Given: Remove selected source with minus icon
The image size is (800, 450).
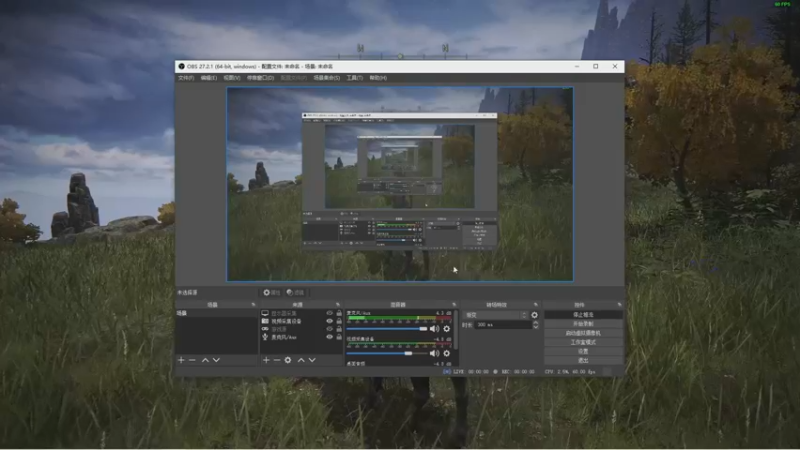Looking at the screenshot, I should coord(277,360).
